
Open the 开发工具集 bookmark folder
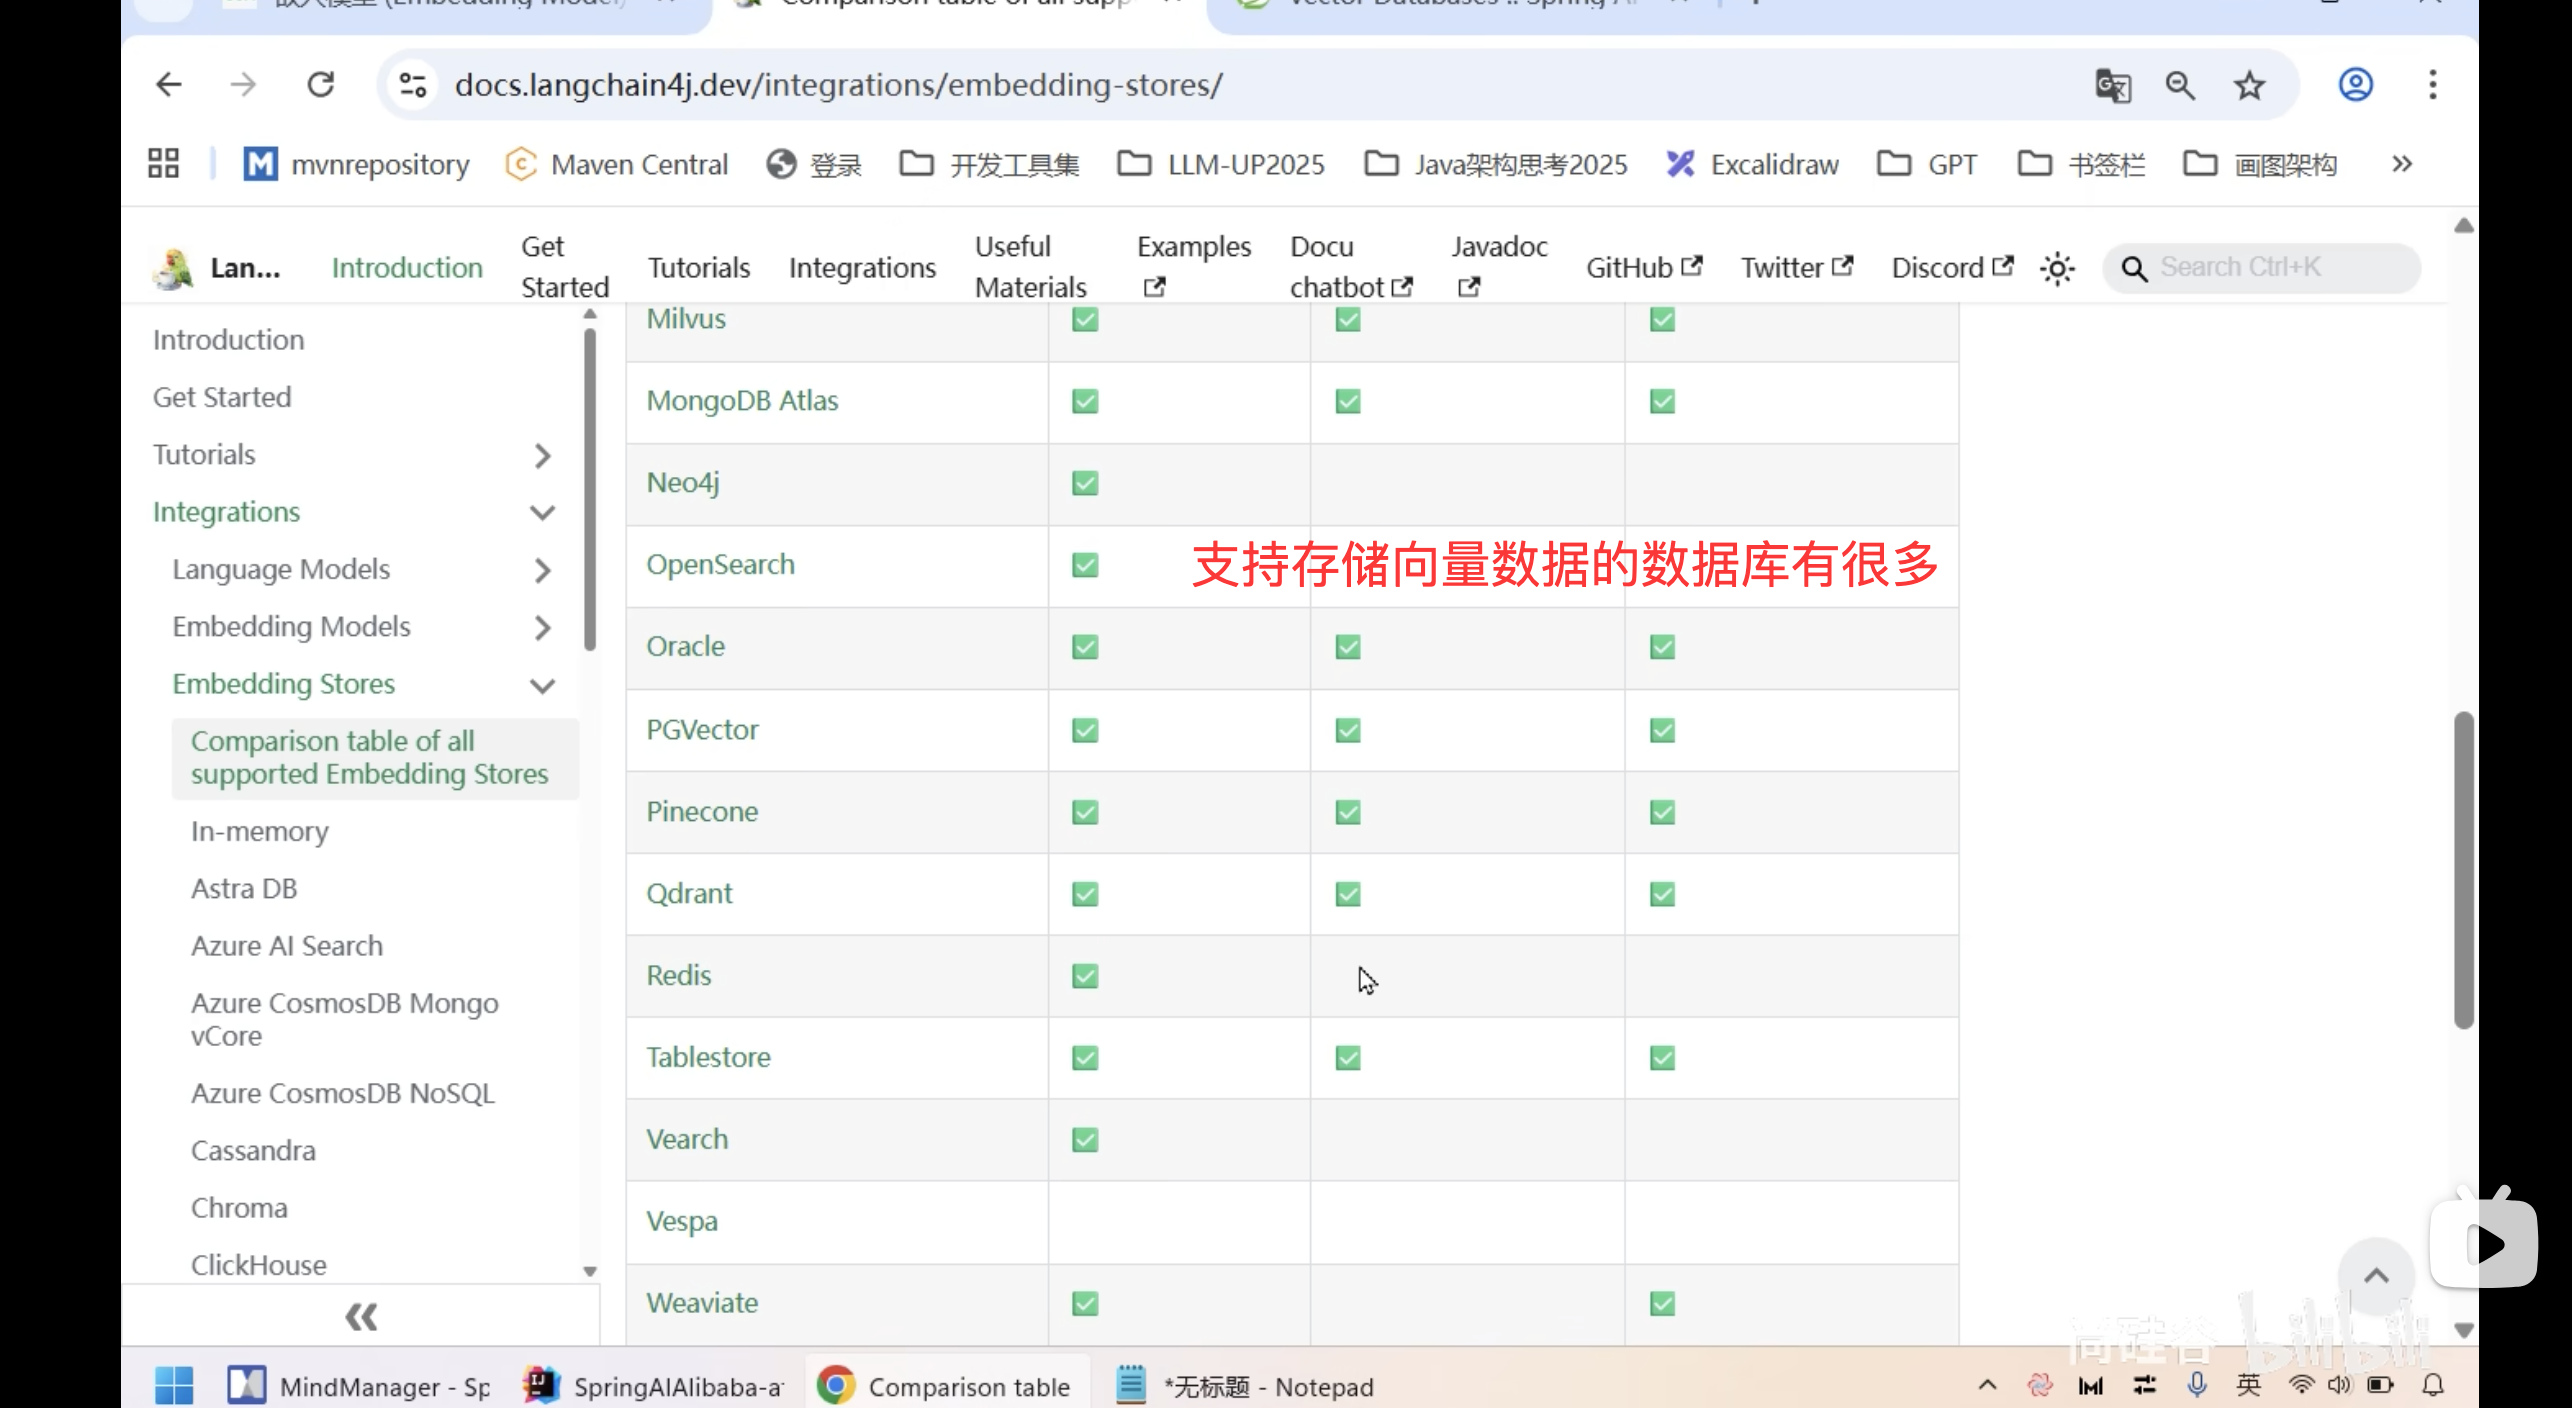pos(990,164)
